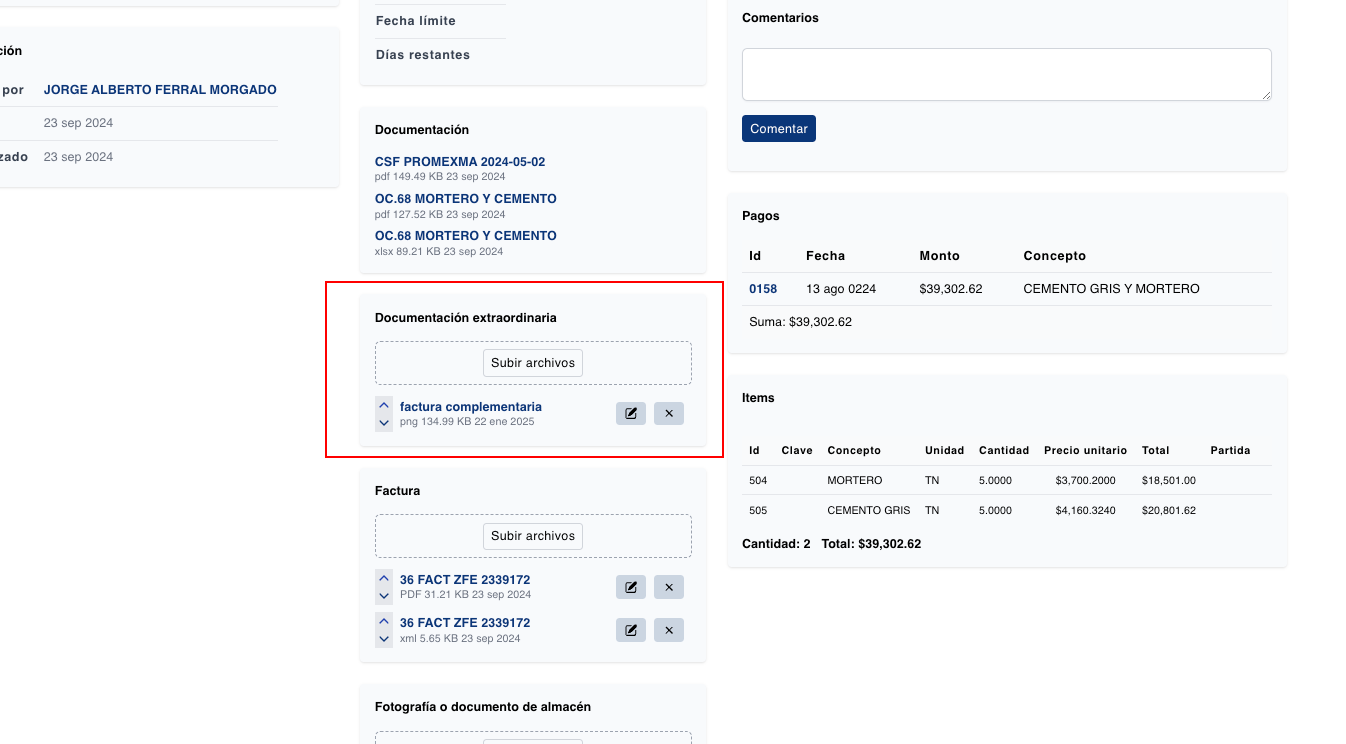Delete the factura complementaria file

[668, 413]
